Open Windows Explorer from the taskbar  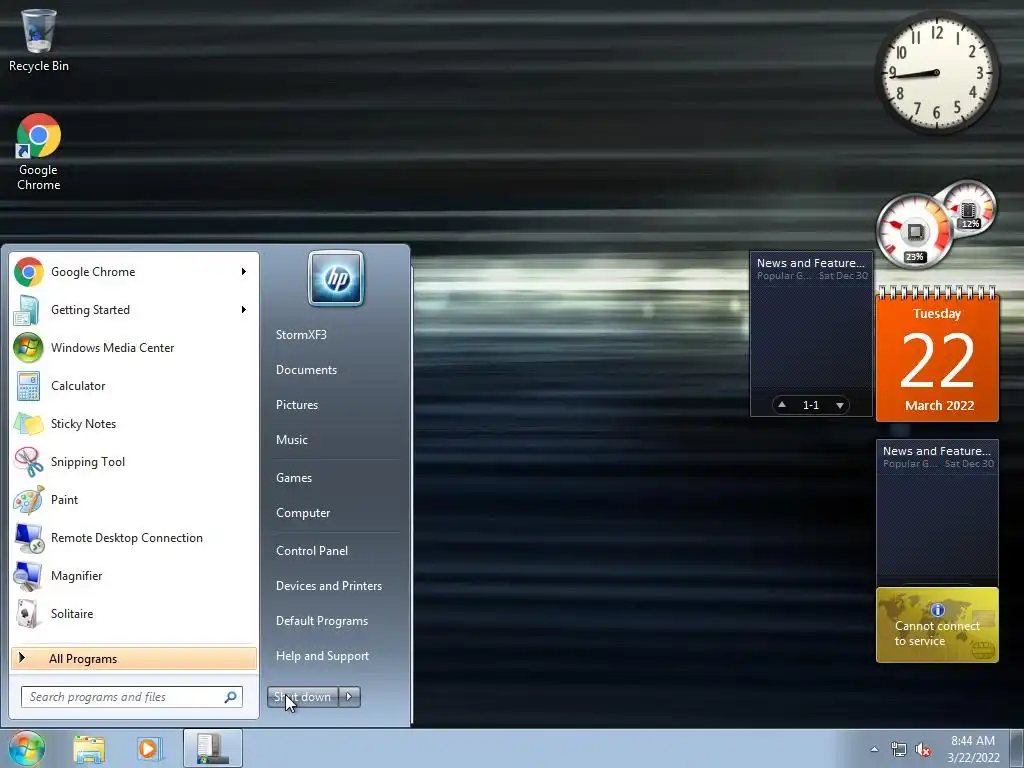coord(89,749)
